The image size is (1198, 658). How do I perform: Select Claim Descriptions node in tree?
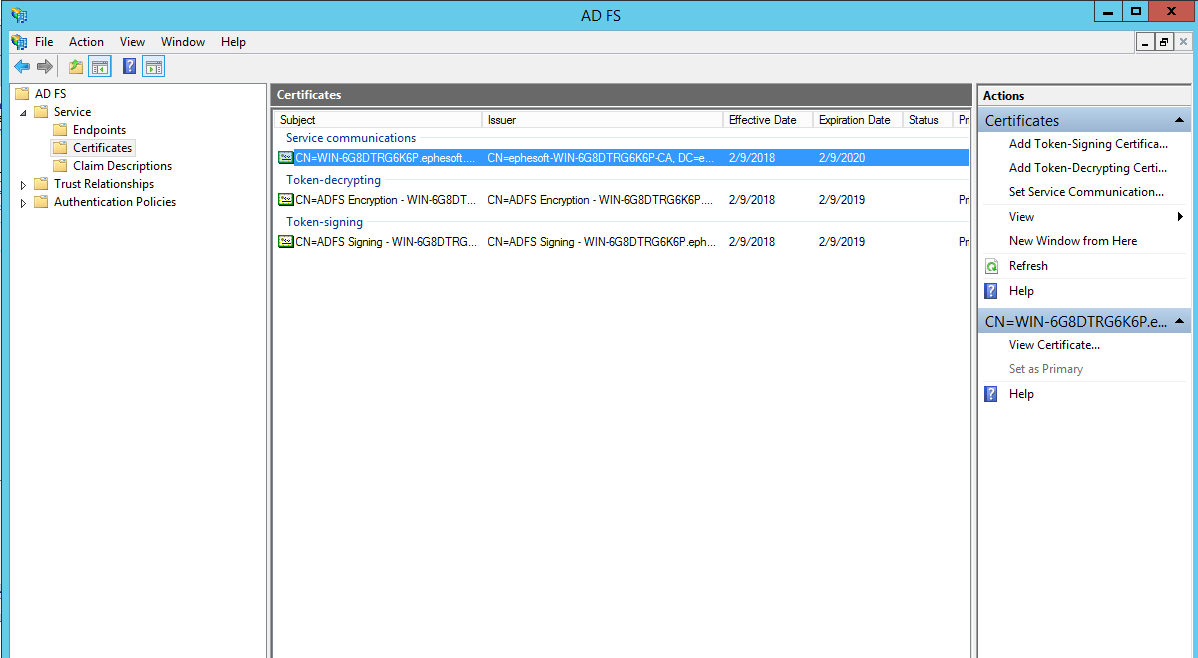[122, 166]
